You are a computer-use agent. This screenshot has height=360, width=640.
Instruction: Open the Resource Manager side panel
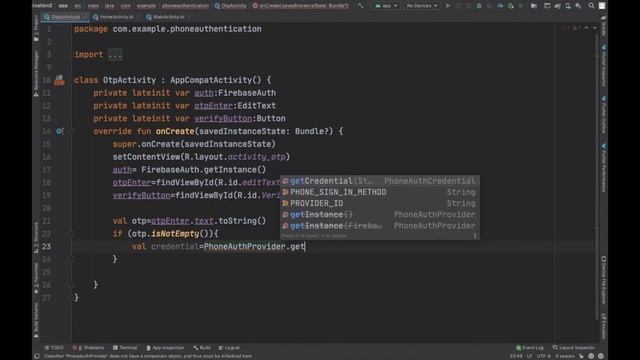(x=36, y=73)
